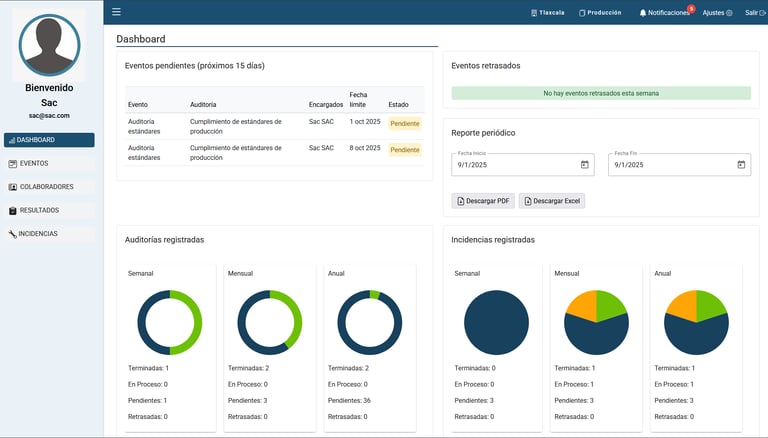Open the RESULTADOS menu item
The image size is (768, 438).
49,211
